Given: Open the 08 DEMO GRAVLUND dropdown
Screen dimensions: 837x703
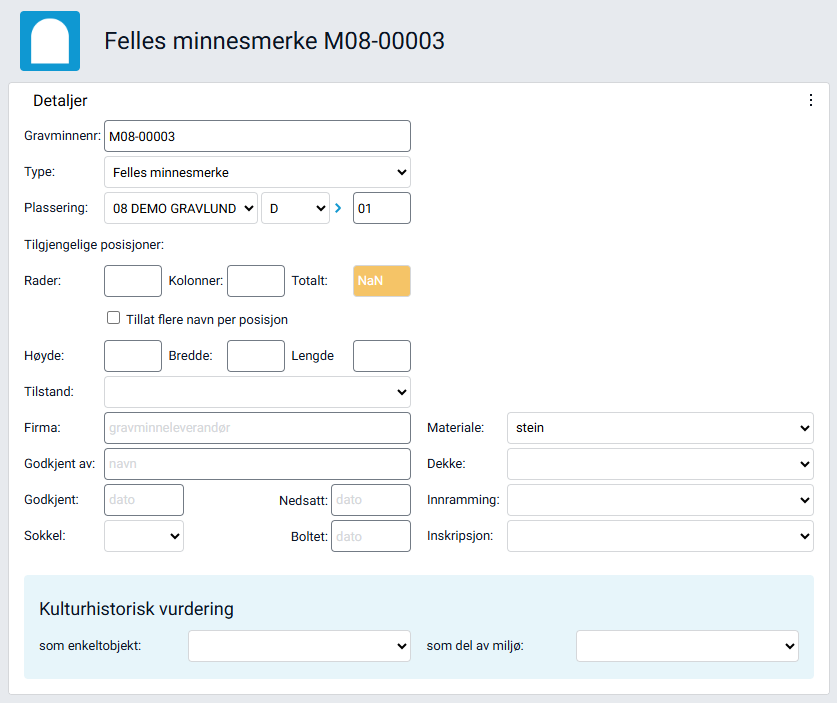Looking at the screenshot, I should click(x=180, y=207).
